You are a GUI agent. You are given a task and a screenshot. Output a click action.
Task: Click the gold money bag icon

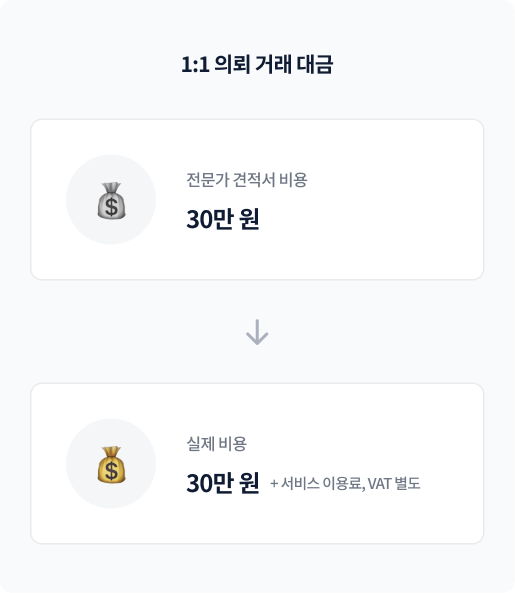coord(111,464)
